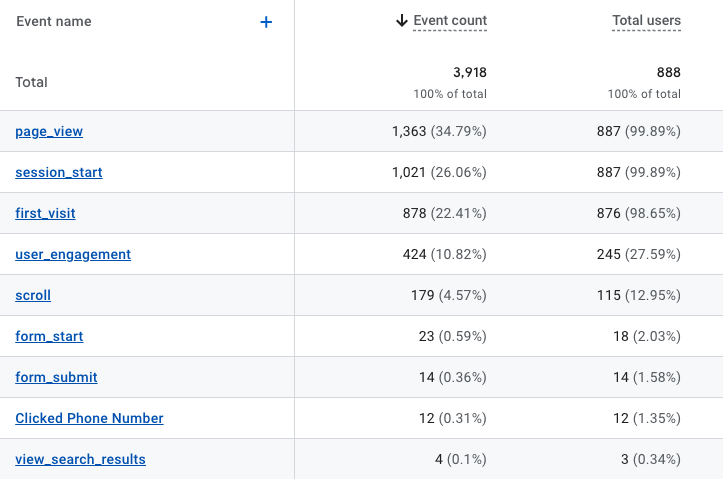Screen dimensions: 723x479
Task: Click the 115 (12.95%) total users cell
Action: click(x=639, y=296)
